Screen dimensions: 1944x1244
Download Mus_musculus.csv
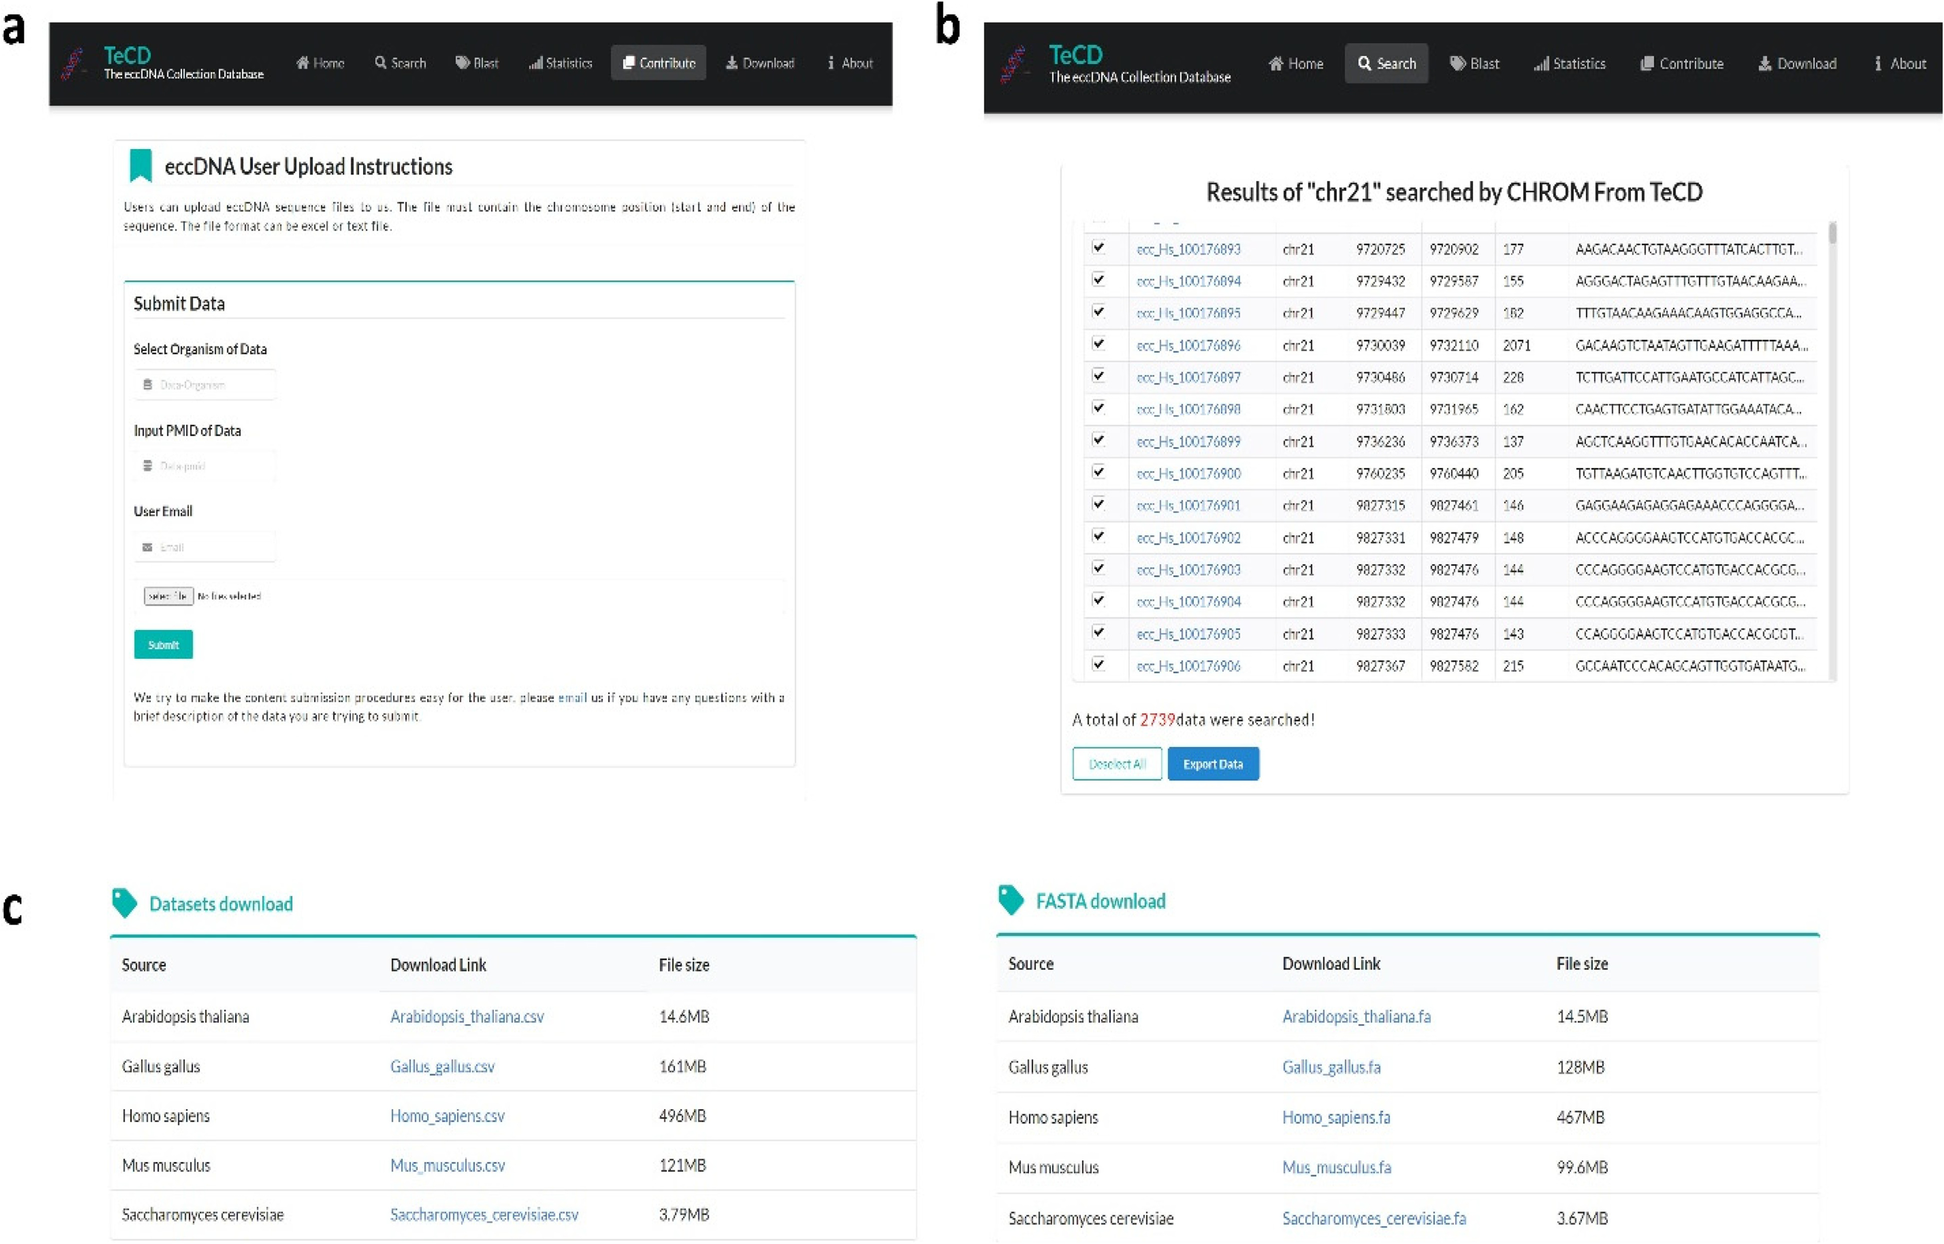coord(447,1166)
